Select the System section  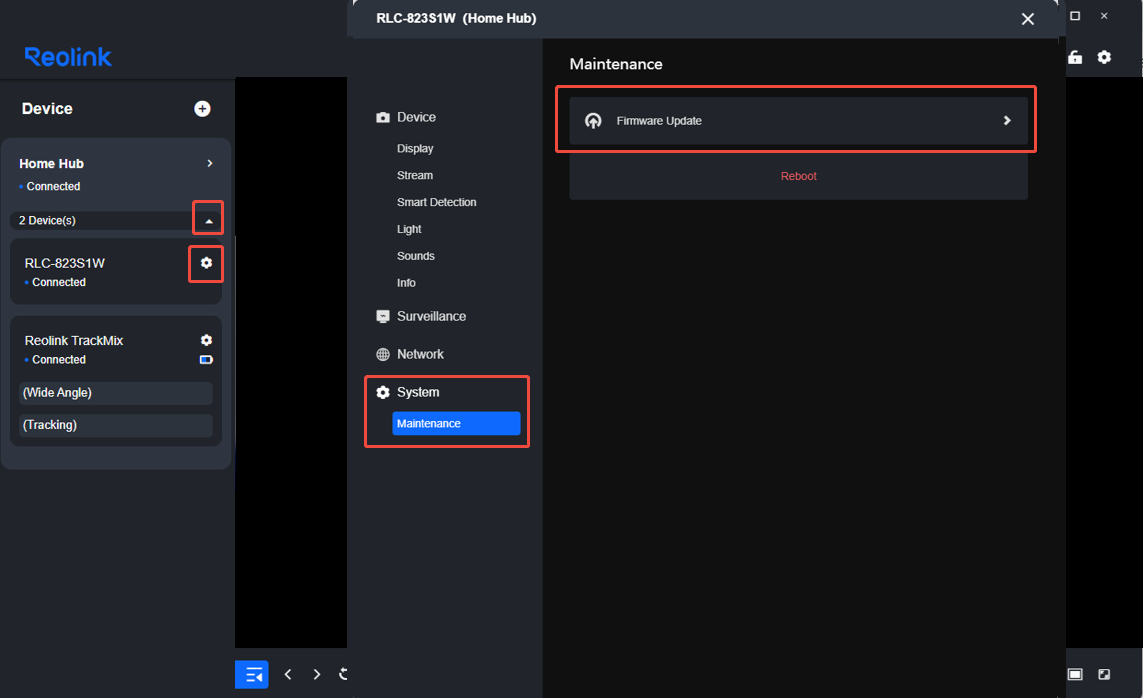[x=418, y=392]
